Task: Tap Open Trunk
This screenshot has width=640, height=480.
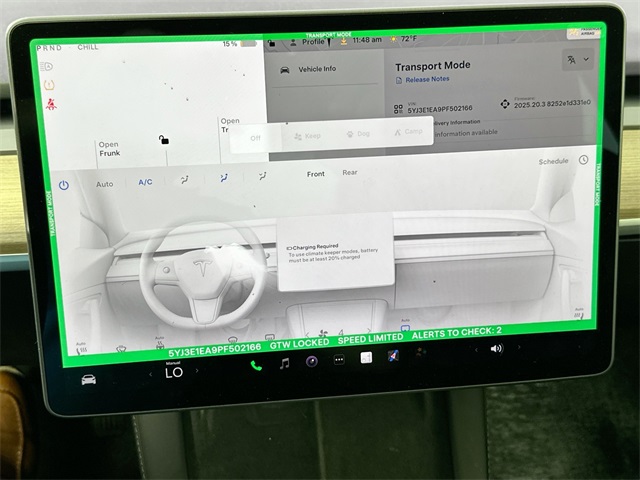Action: click(x=230, y=125)
